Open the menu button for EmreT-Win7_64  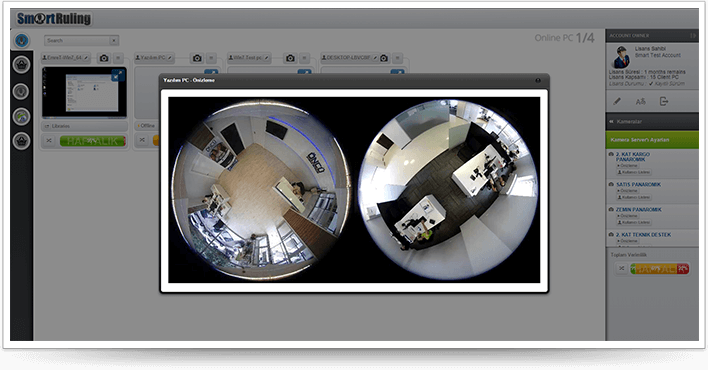(118, 58)
